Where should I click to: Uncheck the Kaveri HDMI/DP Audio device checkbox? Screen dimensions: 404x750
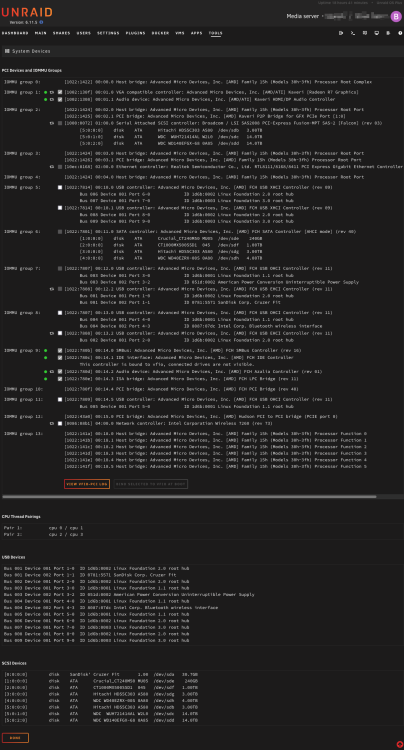point(60,99)
